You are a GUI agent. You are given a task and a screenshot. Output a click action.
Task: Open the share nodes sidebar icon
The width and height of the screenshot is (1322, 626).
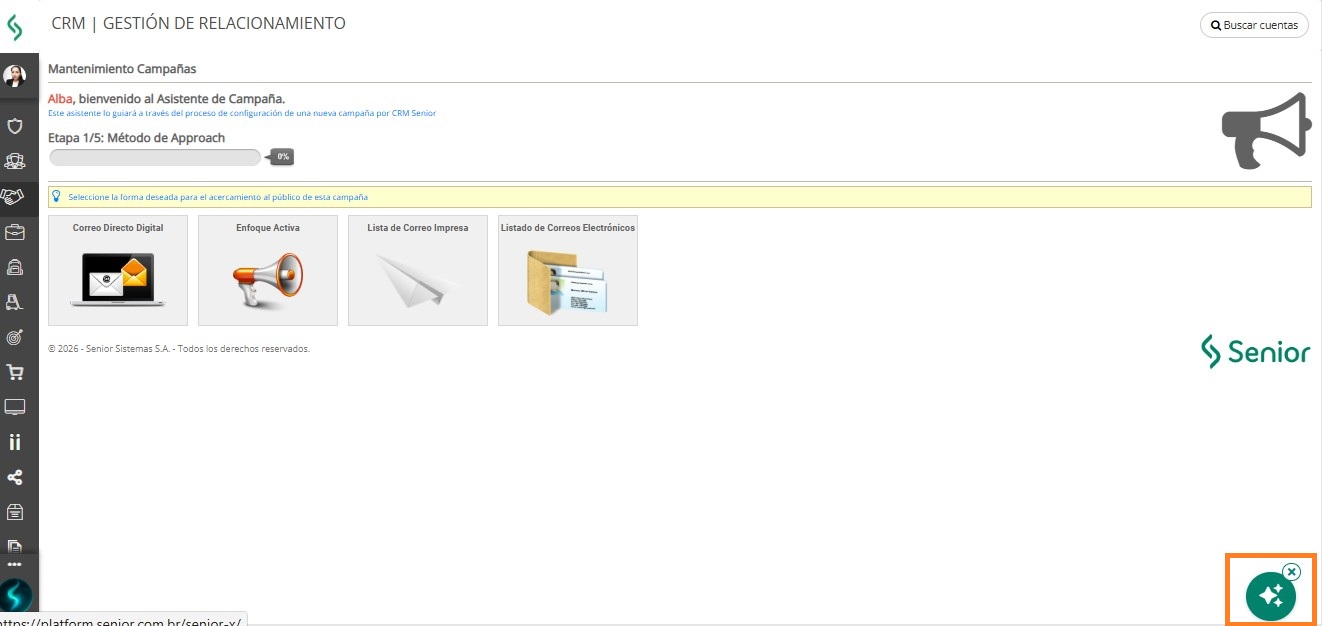15,478
